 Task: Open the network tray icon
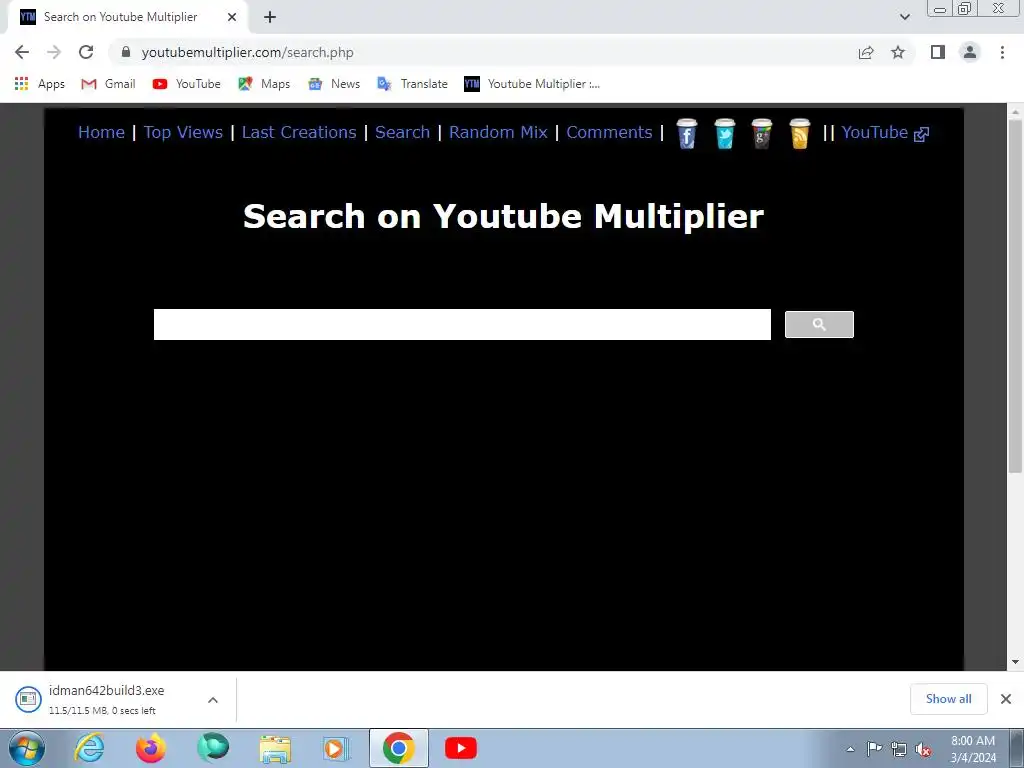(899, 749)
